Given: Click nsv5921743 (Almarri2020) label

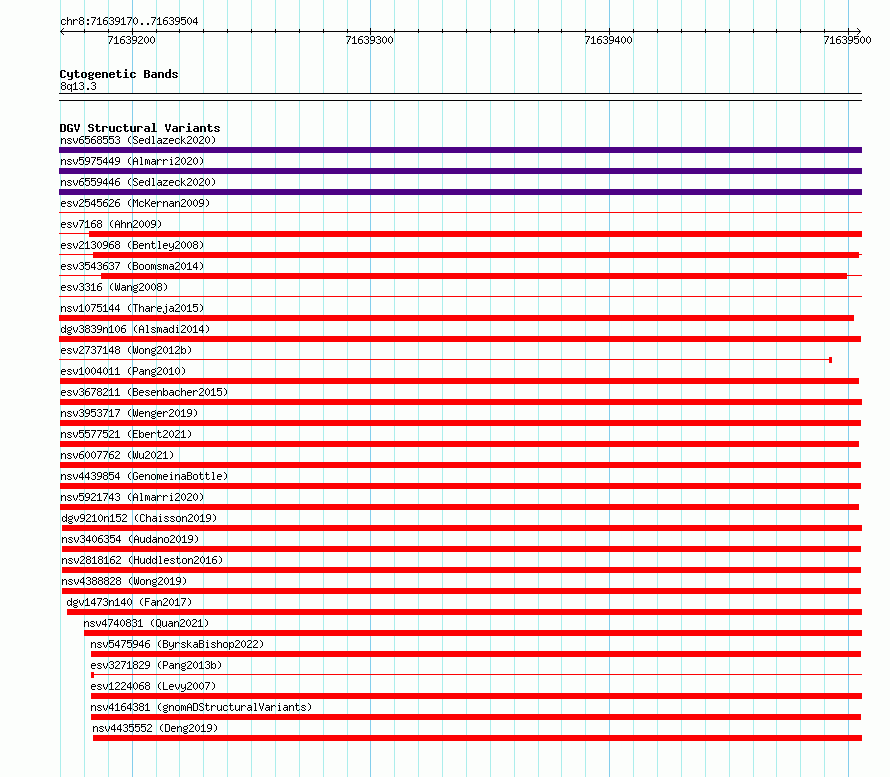Looking at the screenshot, I should coord(132,497).
